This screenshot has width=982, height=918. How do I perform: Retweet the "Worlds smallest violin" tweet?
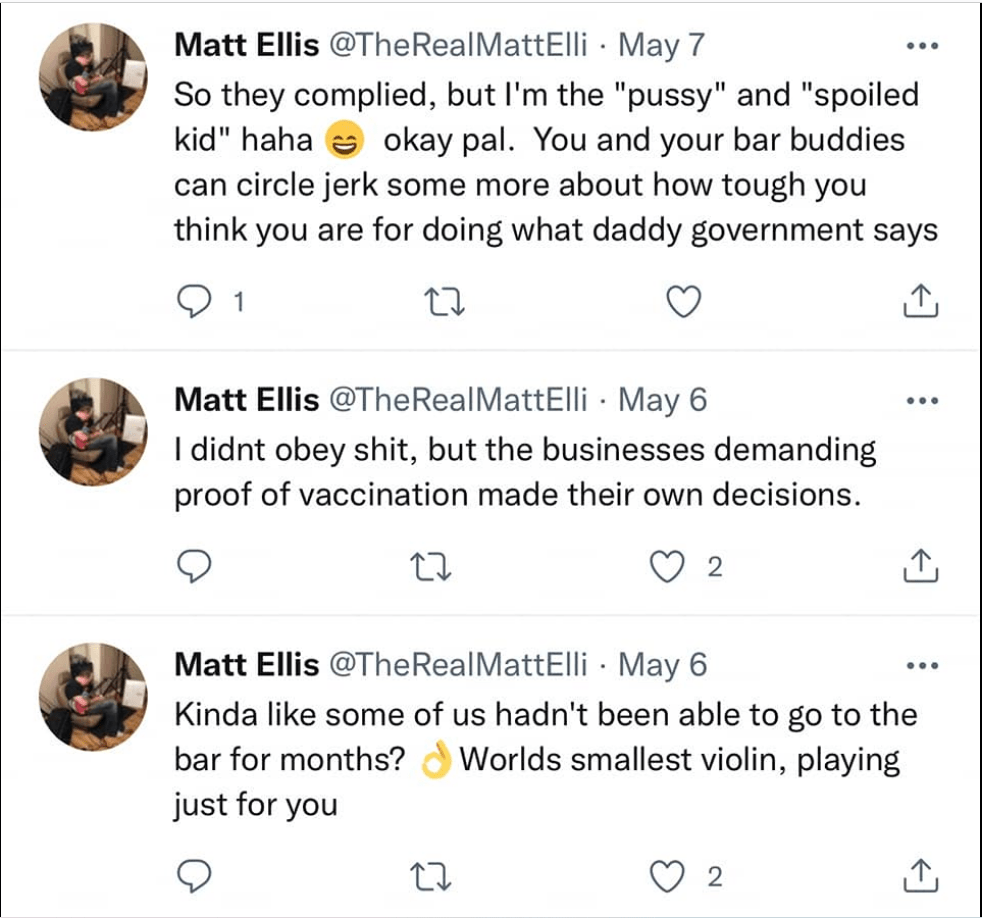(x=435, y=877)
